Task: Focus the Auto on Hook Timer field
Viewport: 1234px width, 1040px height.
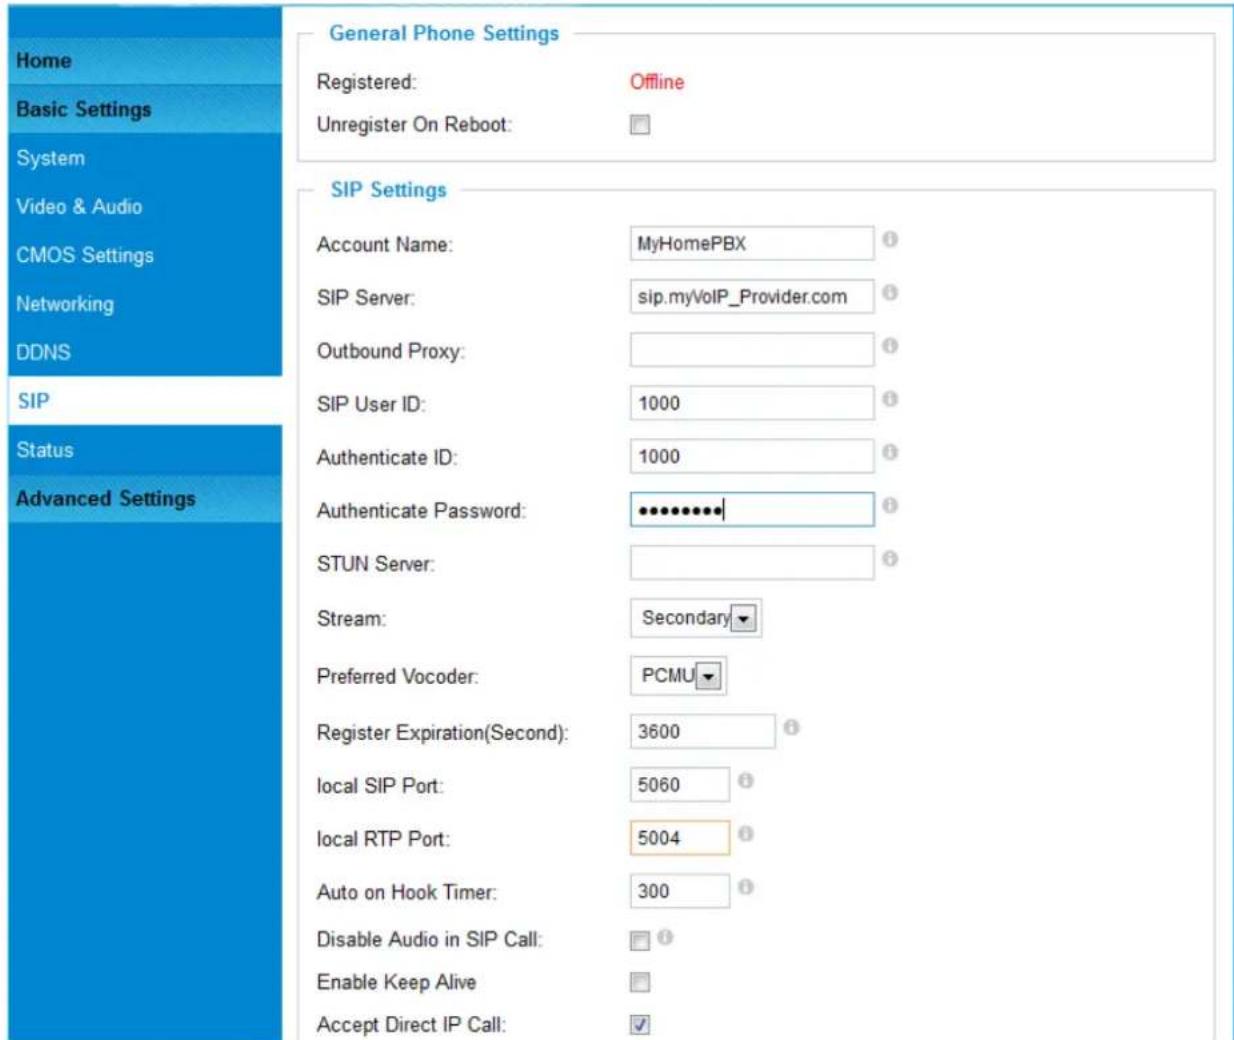Action: point(680,891)
